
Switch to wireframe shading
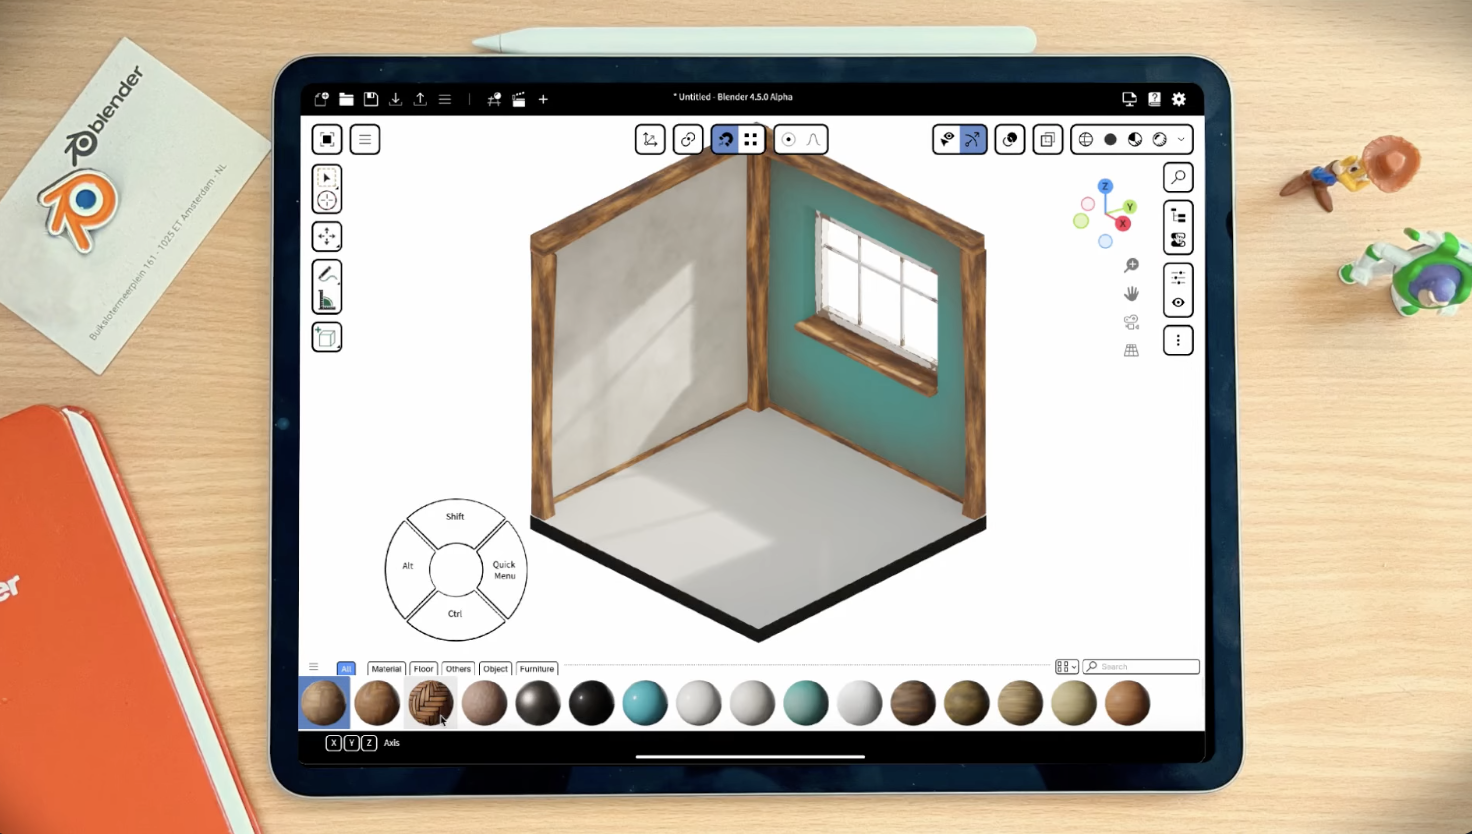tap(1085, 139)
